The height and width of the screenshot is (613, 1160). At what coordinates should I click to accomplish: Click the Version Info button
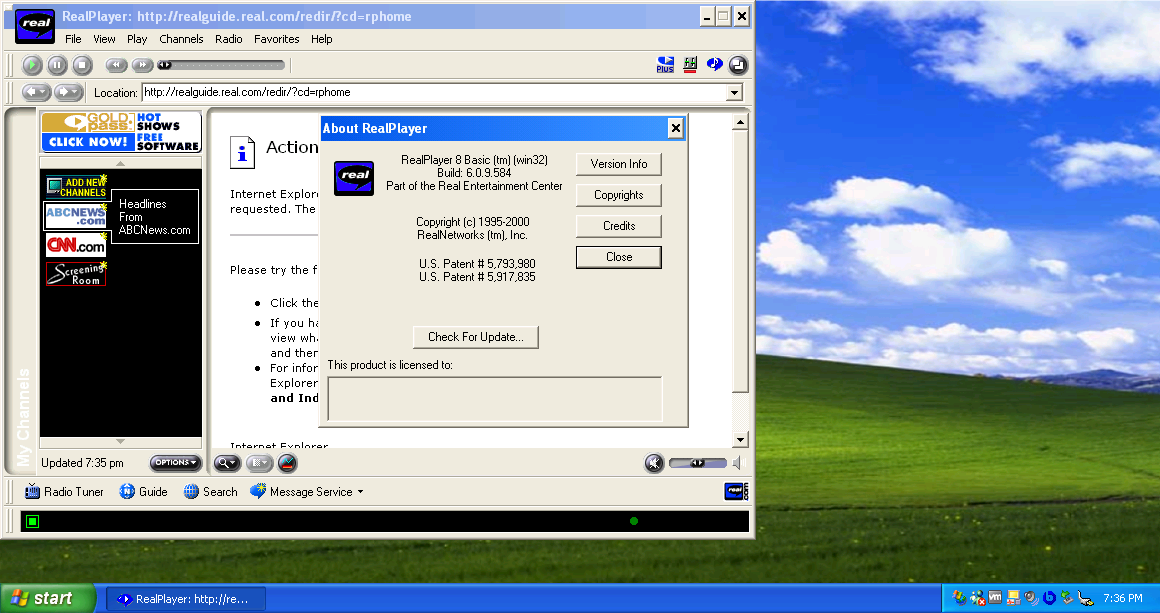pyautogui.click(x=618, y=164)
